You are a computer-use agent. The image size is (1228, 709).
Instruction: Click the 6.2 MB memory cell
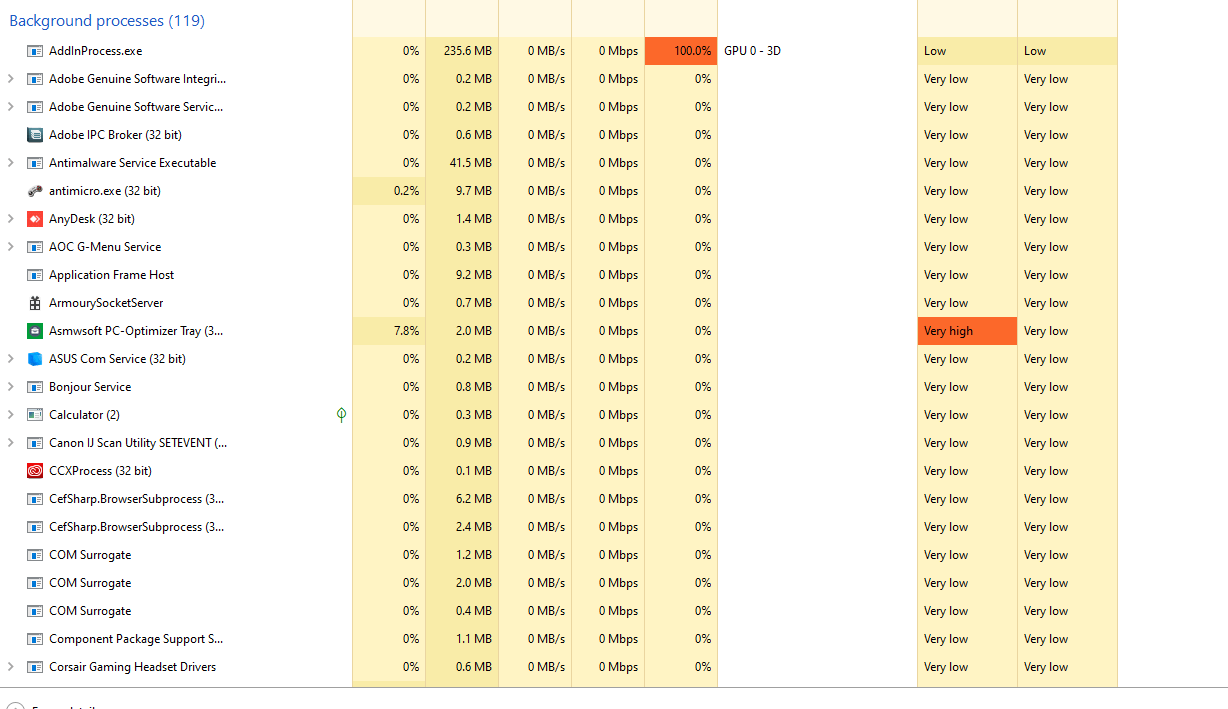coord(462,499)
